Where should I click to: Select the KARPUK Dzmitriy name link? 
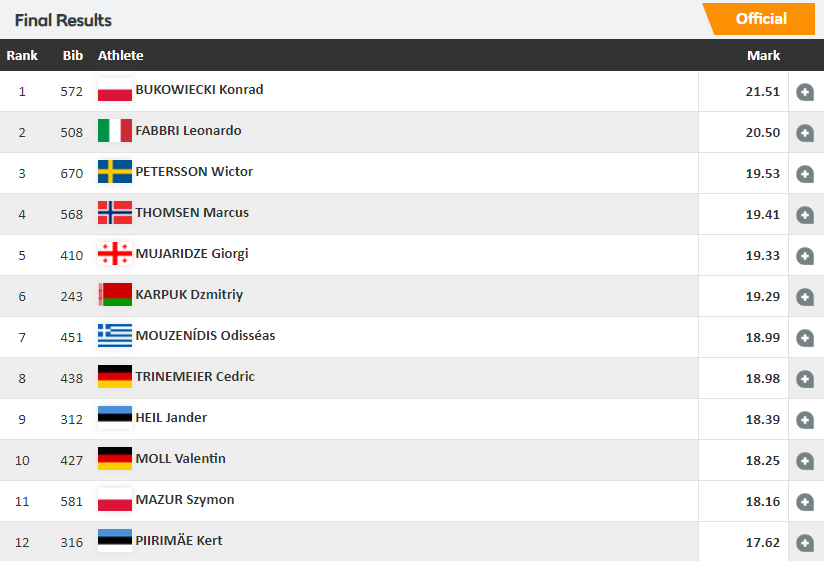point(189,295)
